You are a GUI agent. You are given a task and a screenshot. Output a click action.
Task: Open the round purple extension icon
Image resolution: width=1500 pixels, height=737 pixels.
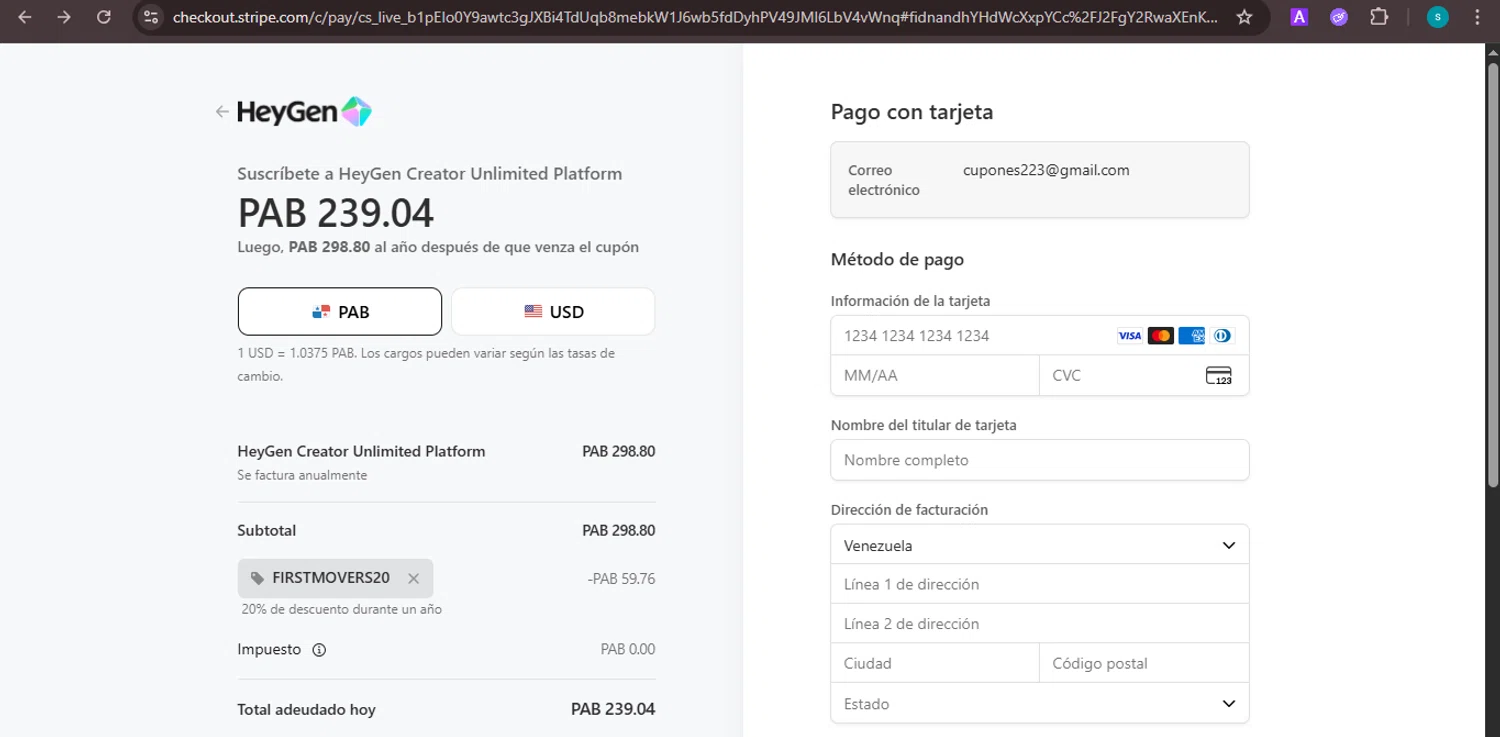click(x=1339, y=17)
